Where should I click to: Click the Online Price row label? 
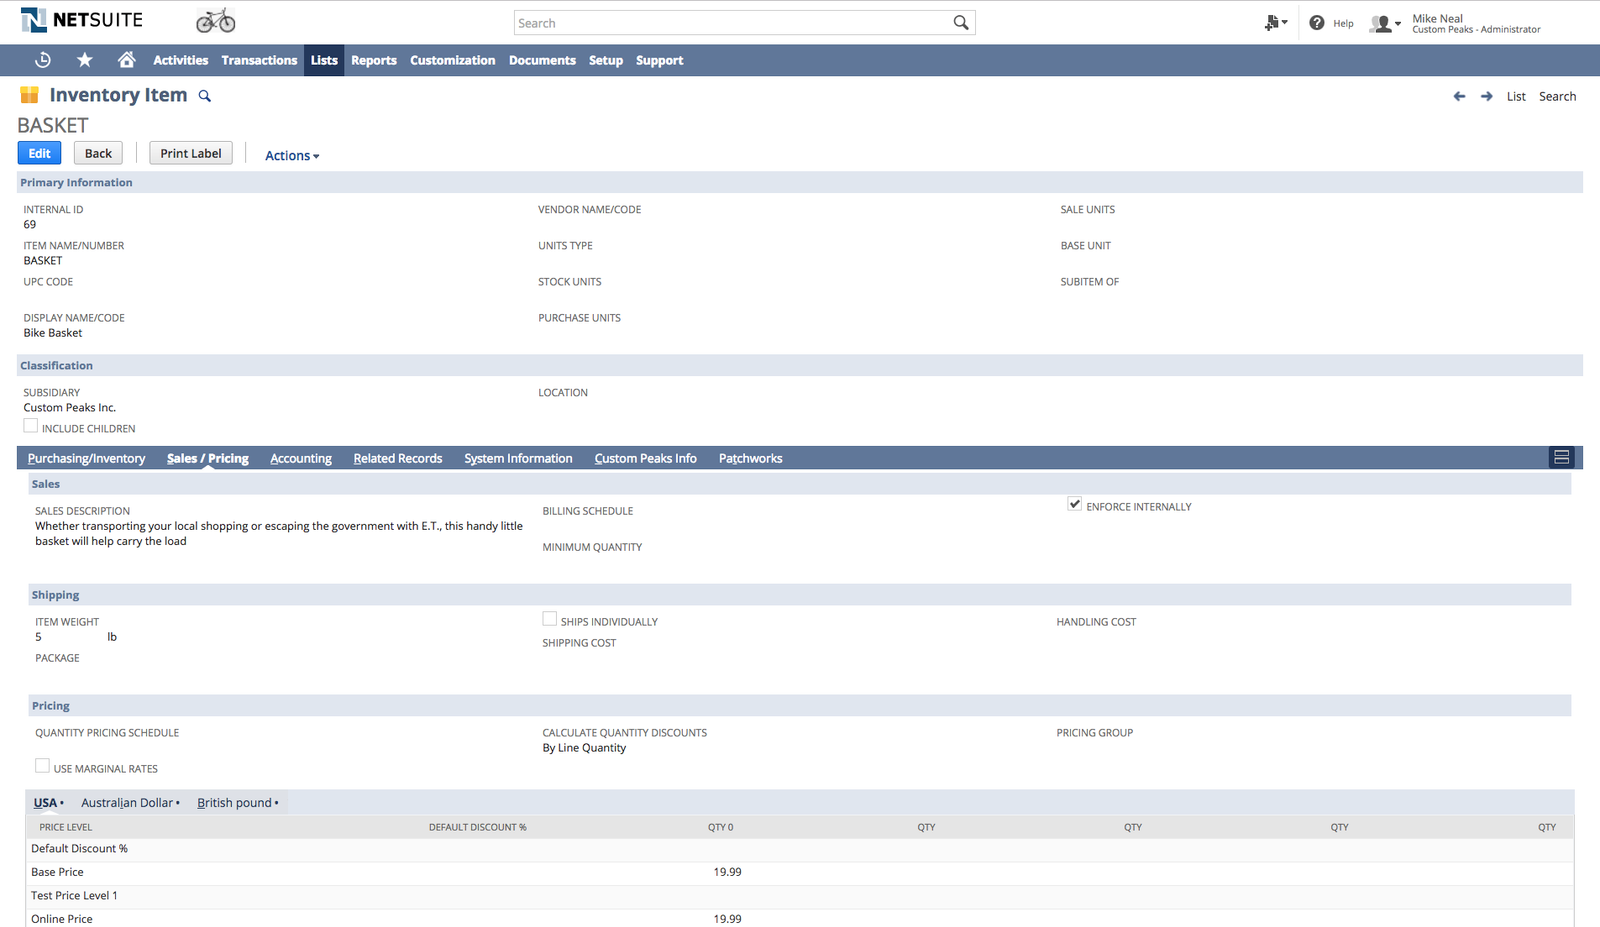click(62, 919)
